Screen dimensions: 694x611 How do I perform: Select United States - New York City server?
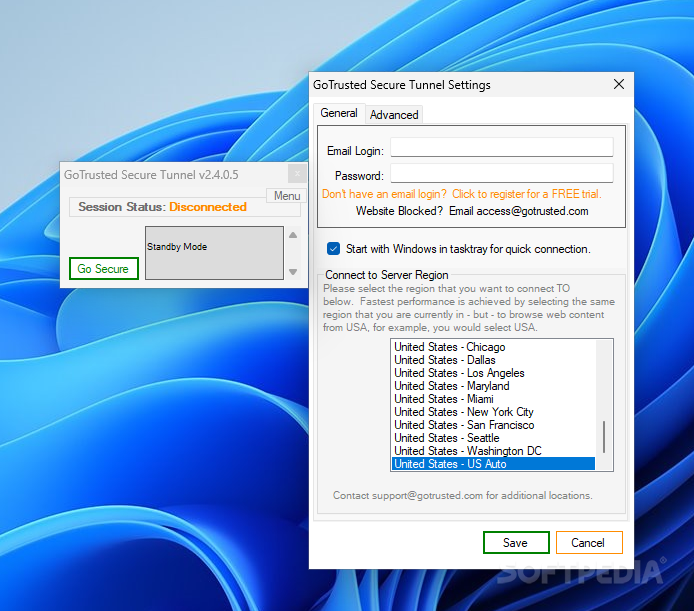(494, 412)
